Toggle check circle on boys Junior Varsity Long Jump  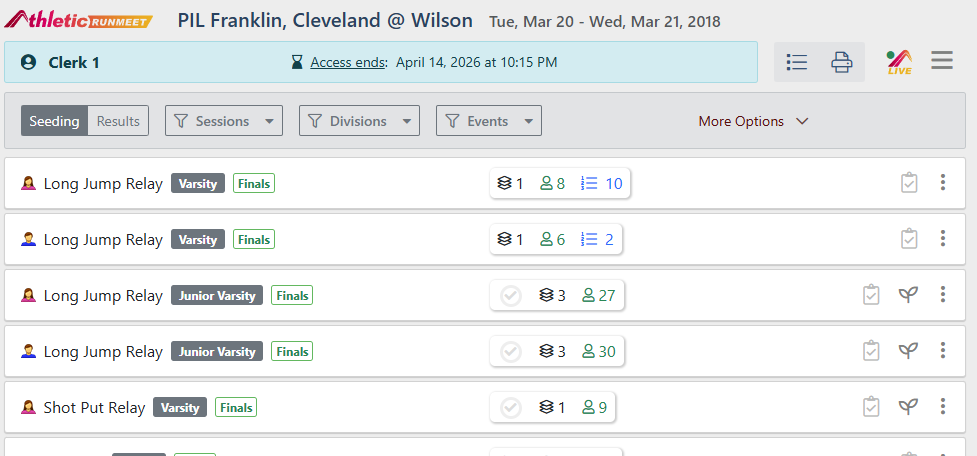click(511, 351)
